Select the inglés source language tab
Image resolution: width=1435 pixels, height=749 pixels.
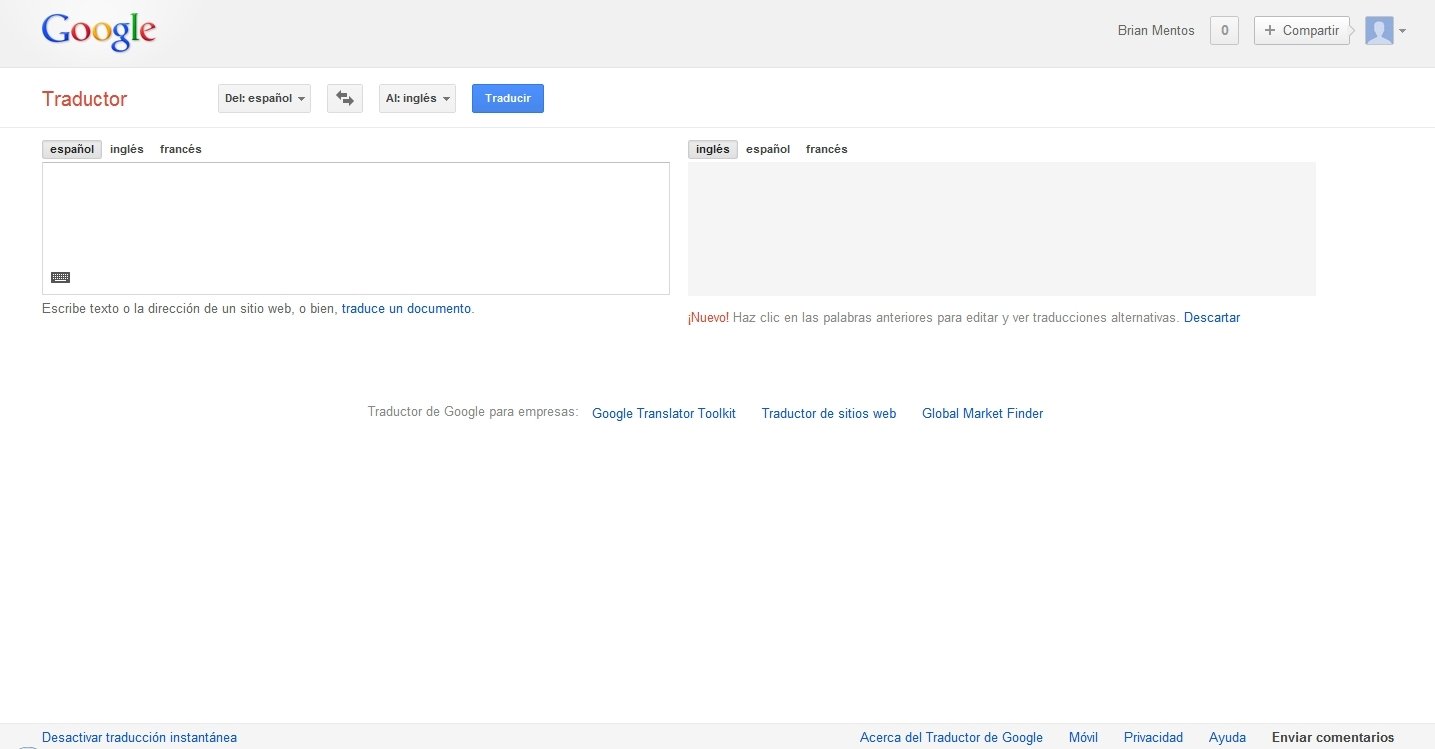click(x=127, y=149)
